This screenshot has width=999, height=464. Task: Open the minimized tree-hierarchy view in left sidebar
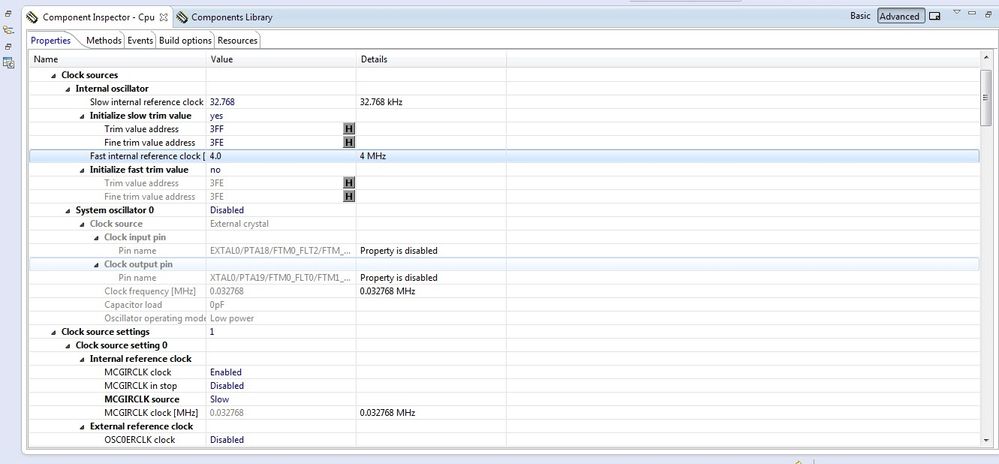point(8,30)
